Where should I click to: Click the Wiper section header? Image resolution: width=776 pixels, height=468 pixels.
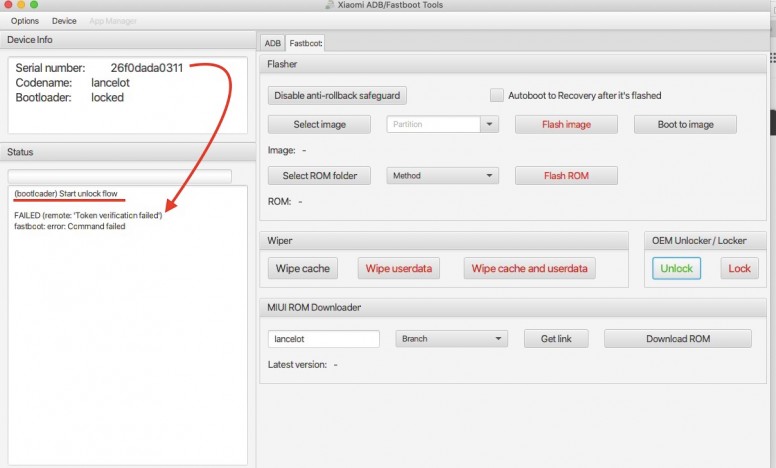click(444, 240)
